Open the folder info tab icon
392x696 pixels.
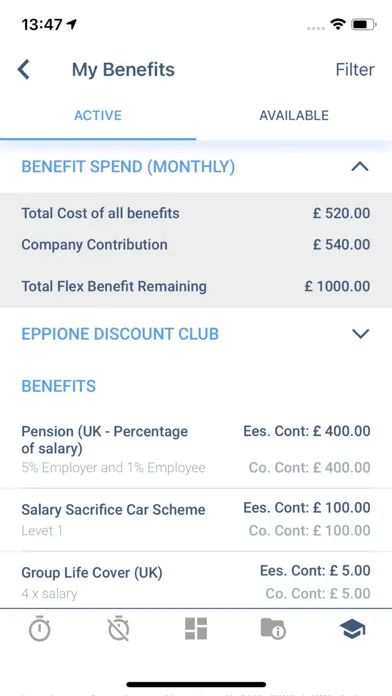[x=273, y=629]
